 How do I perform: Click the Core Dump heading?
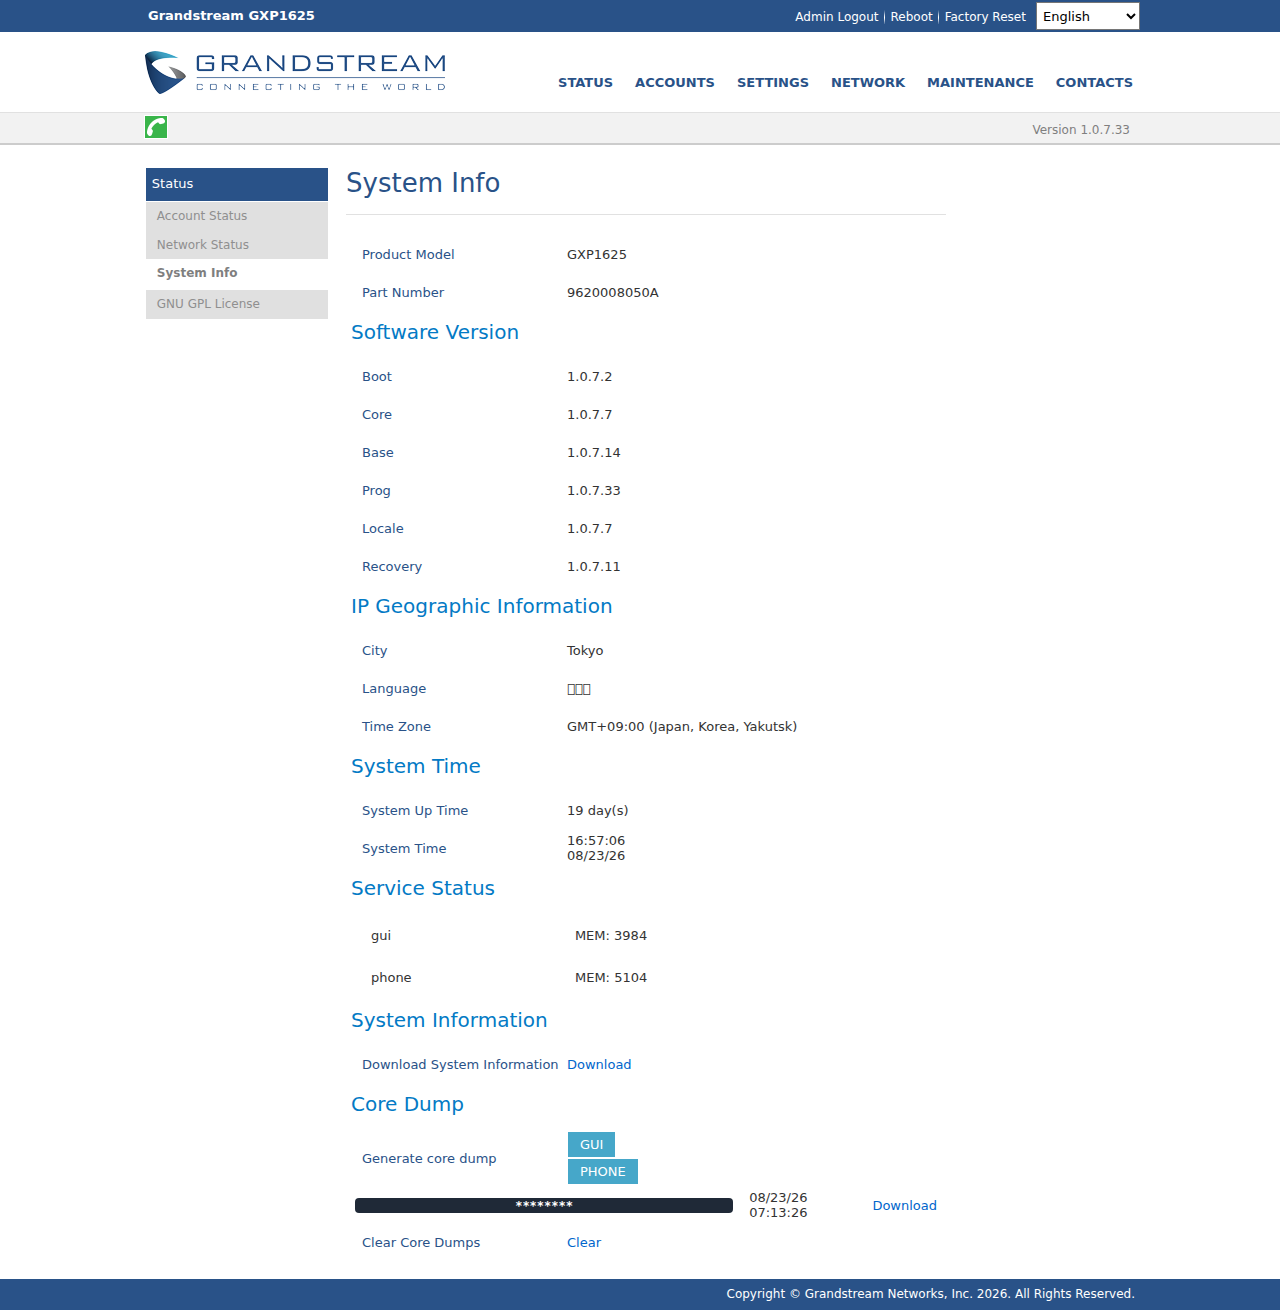(x=407, y=1104)
